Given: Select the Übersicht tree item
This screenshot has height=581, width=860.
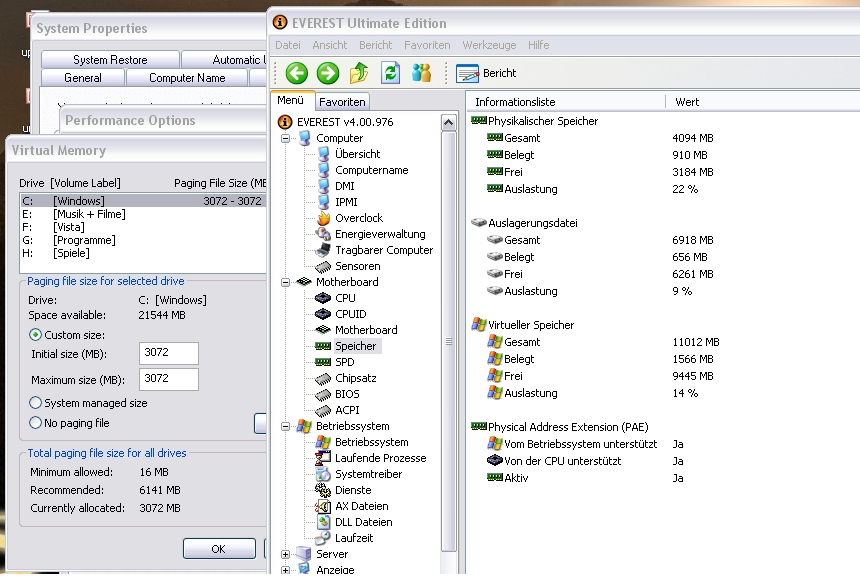Looking at the screenshot, I should (x=358, y=154).
